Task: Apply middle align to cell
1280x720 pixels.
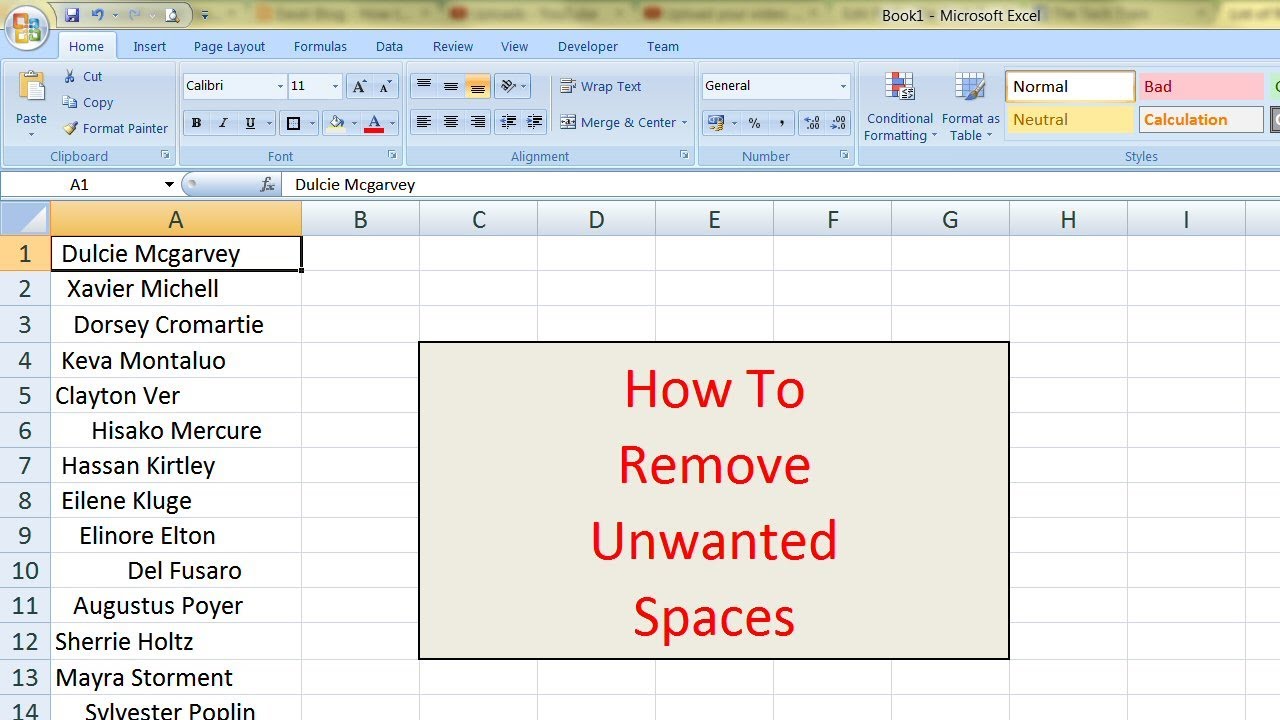Action: (451, 86)
